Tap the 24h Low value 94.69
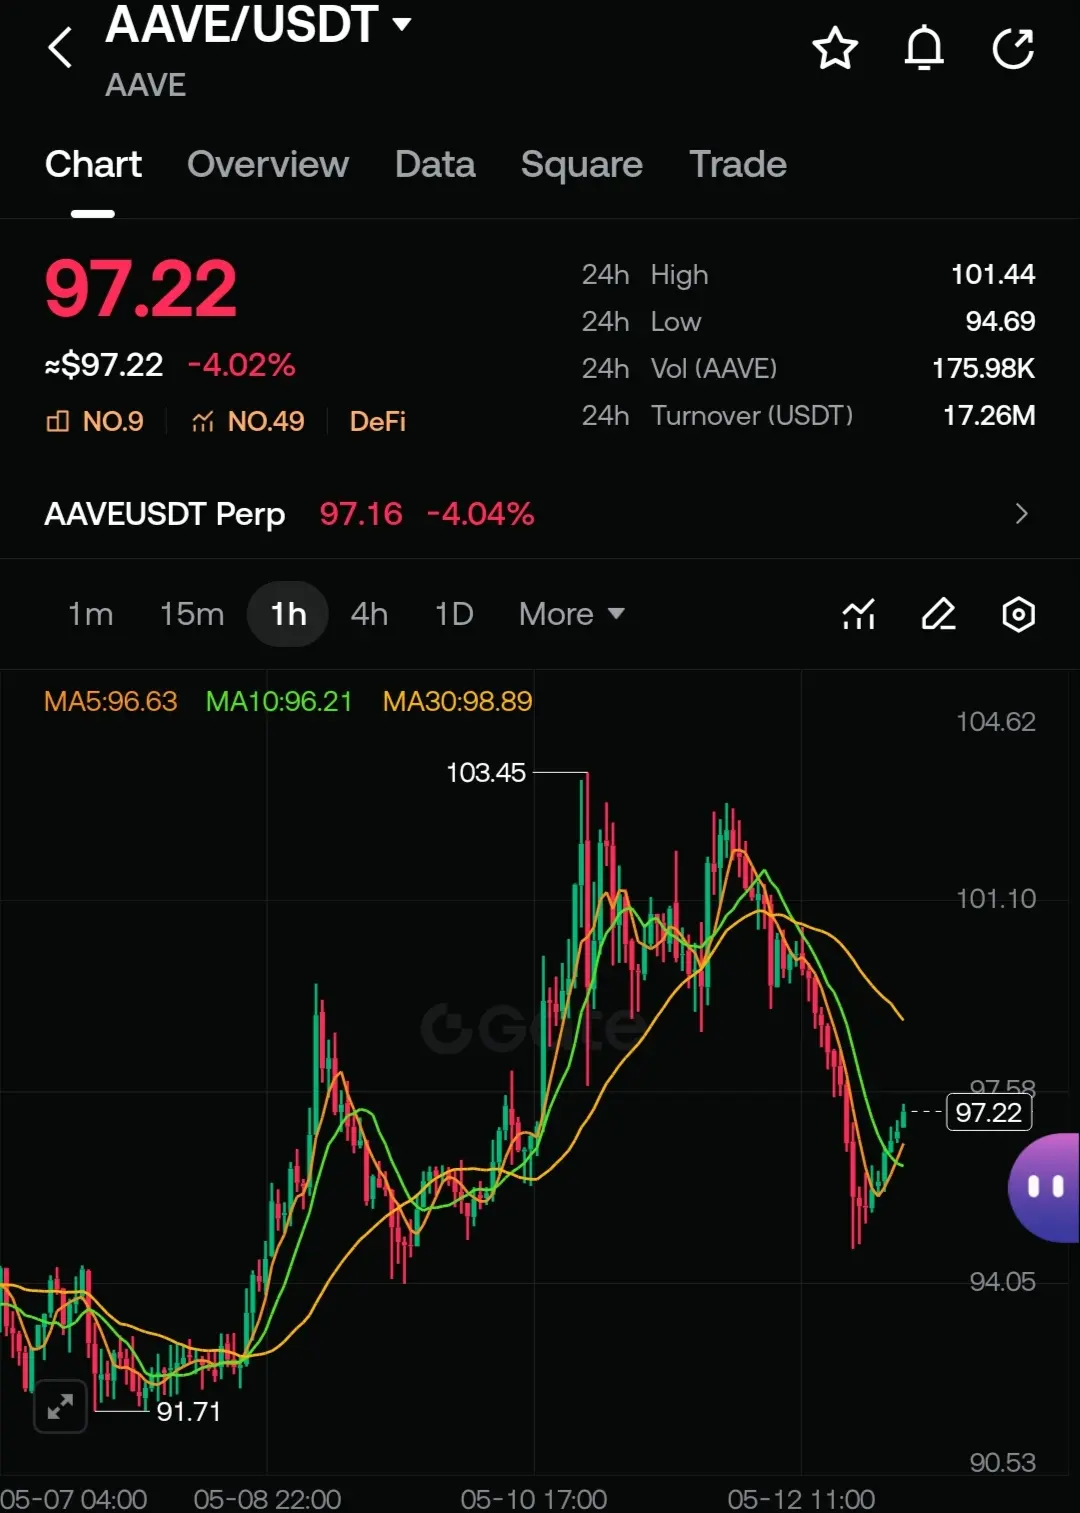 point(1000,321)
